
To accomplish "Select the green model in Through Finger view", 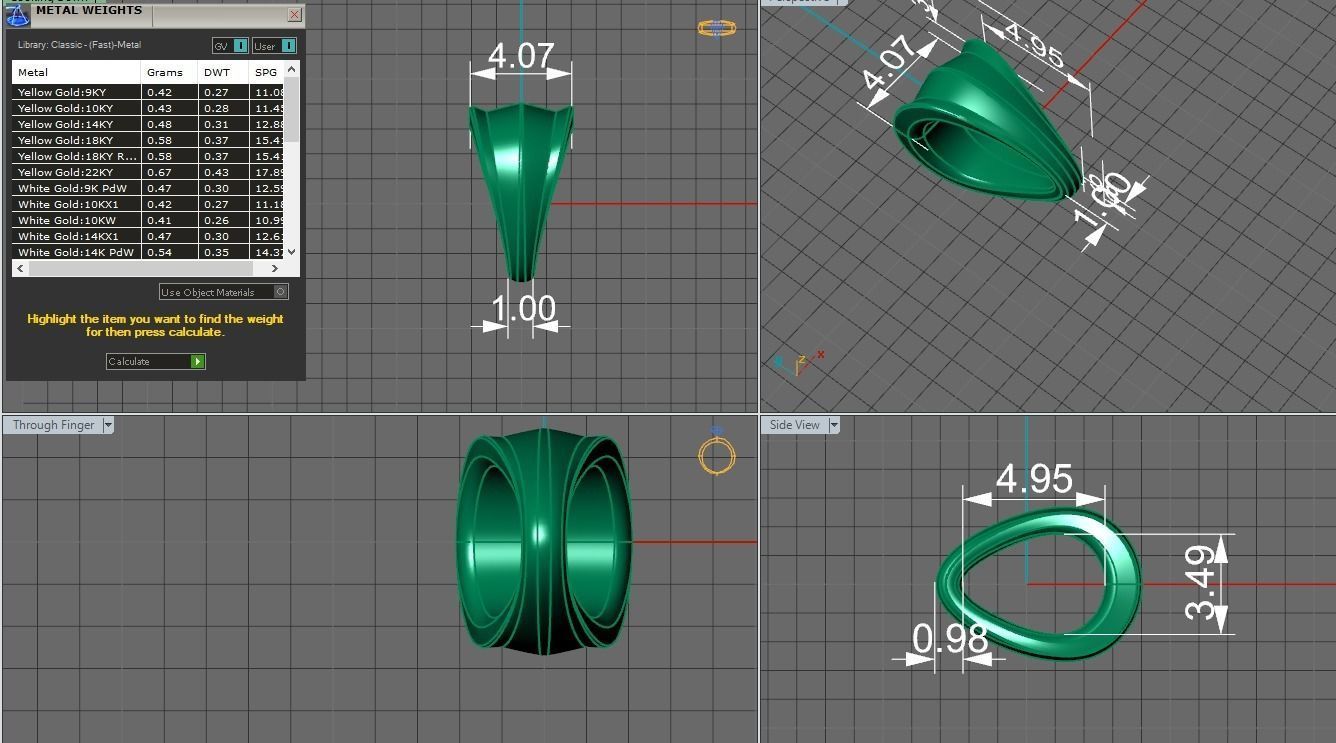I will tap(544, 542).
